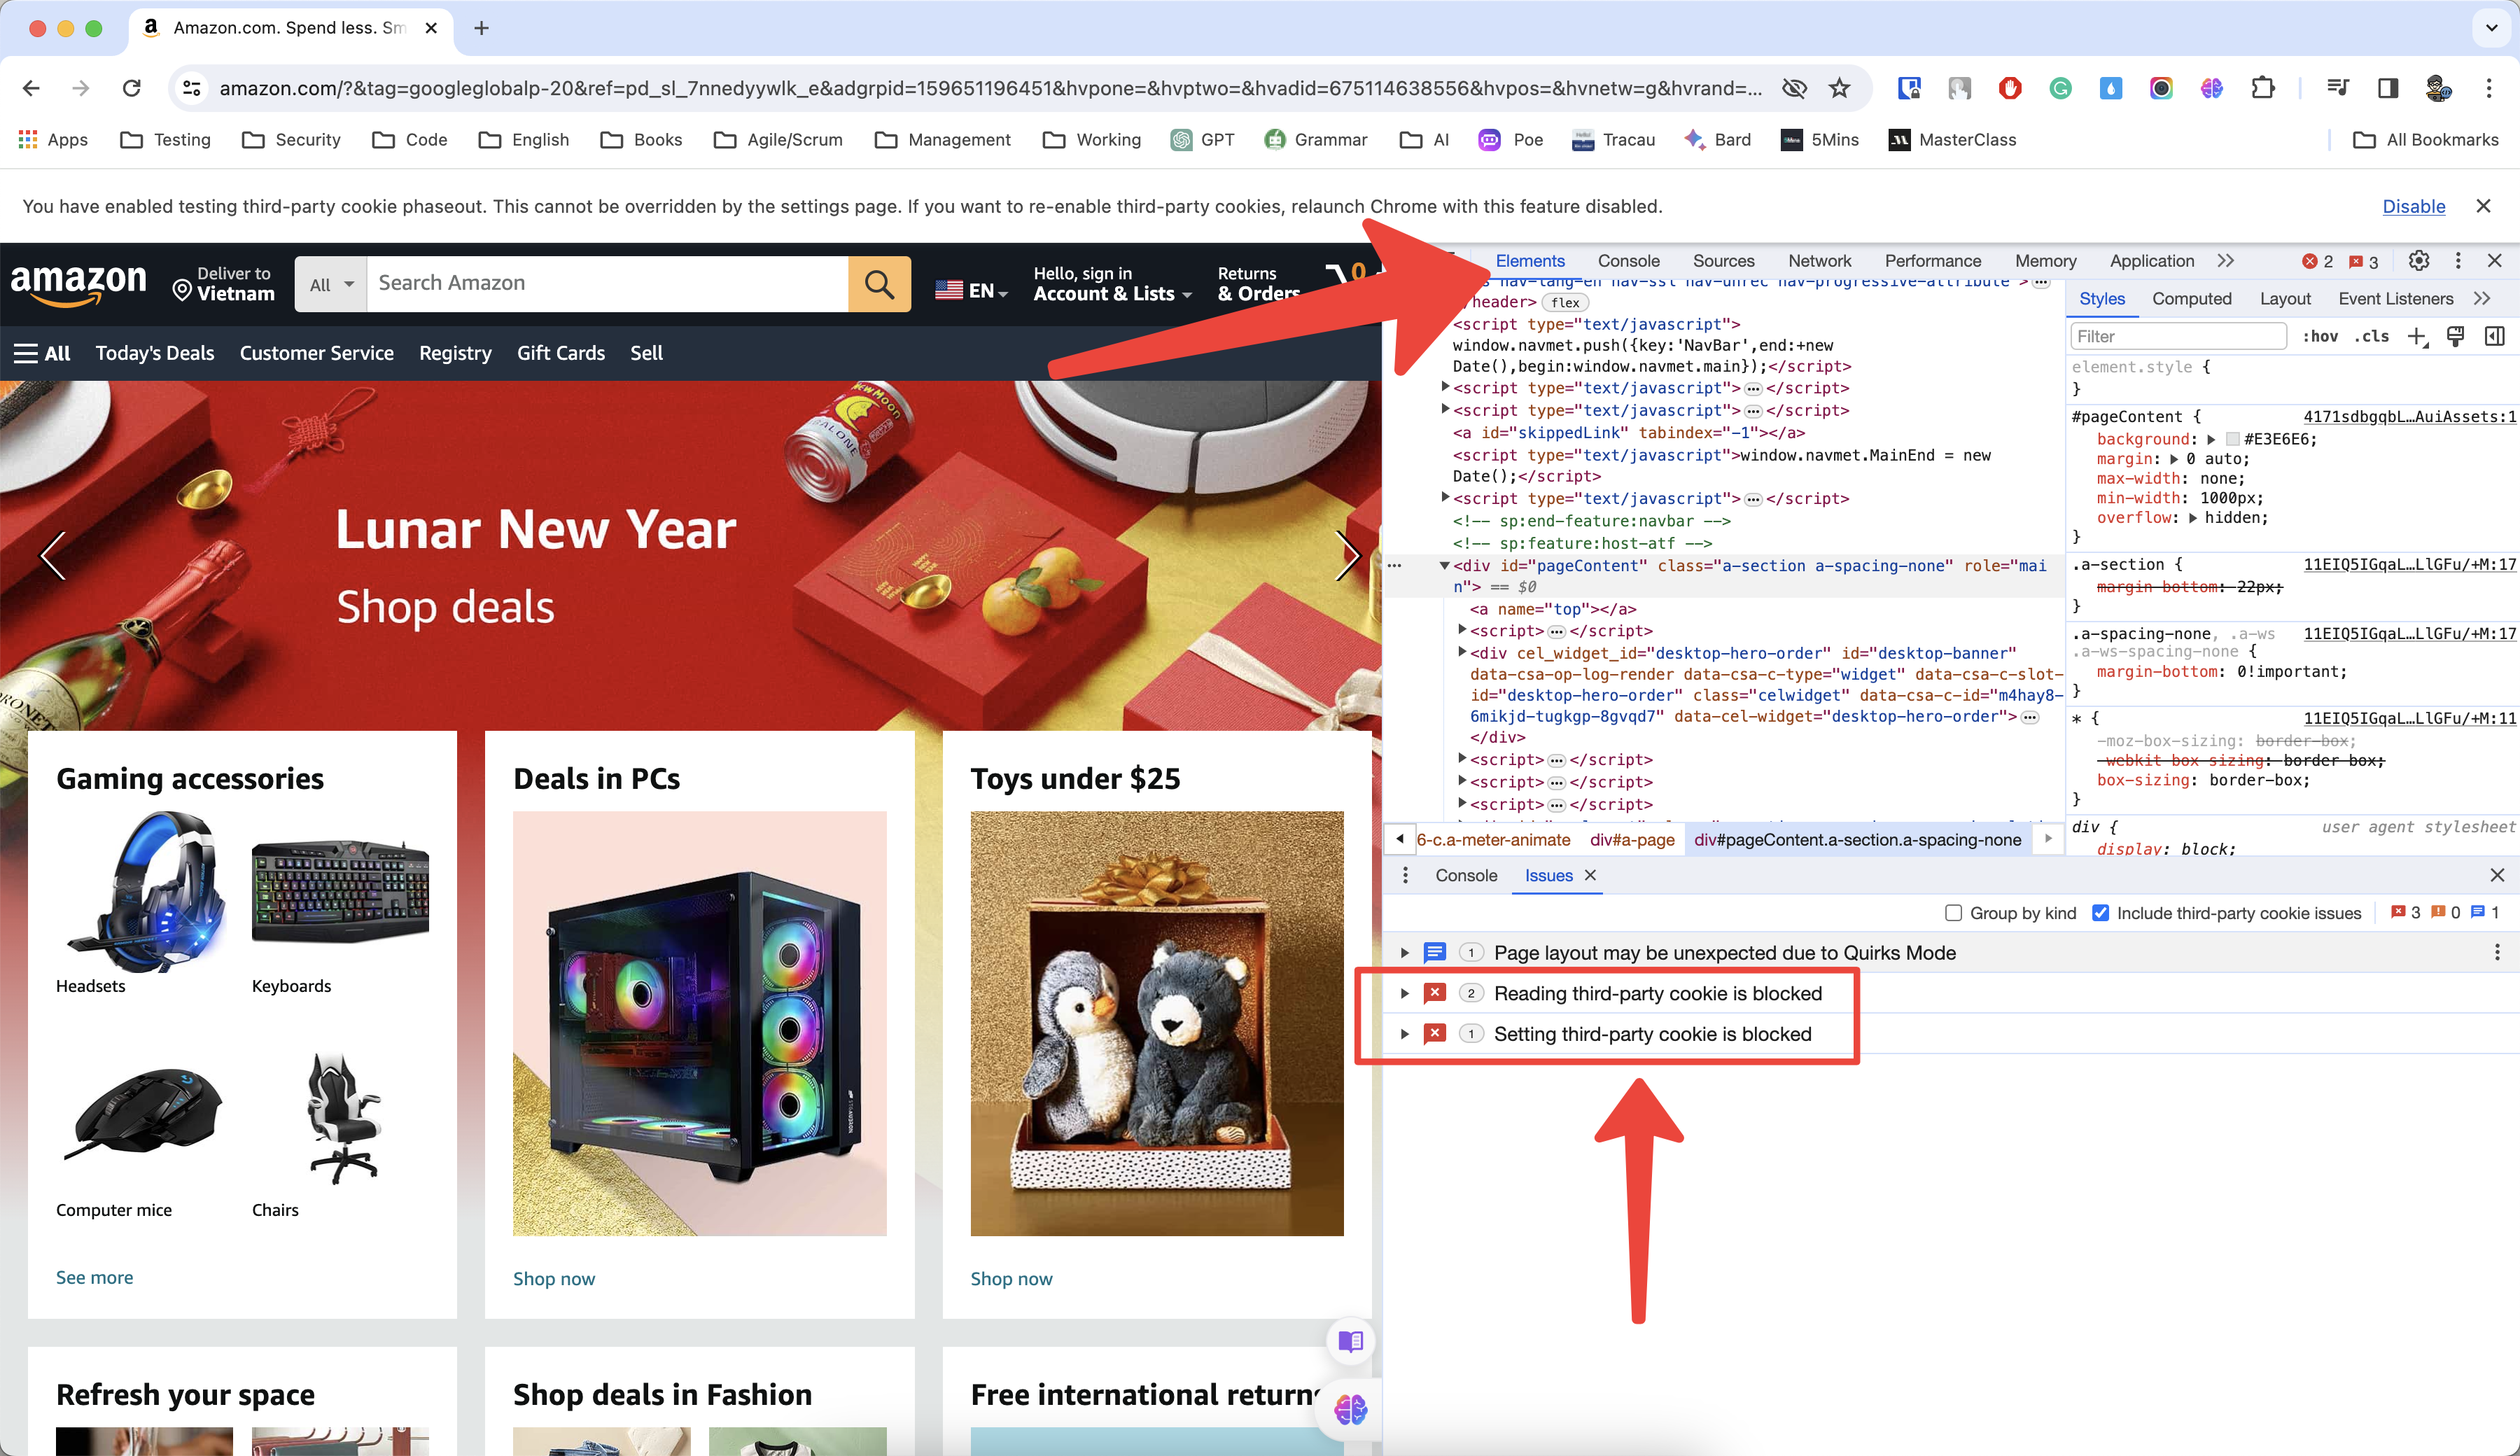Show more Styles sidebar tabs chevron

point(2482,298)
